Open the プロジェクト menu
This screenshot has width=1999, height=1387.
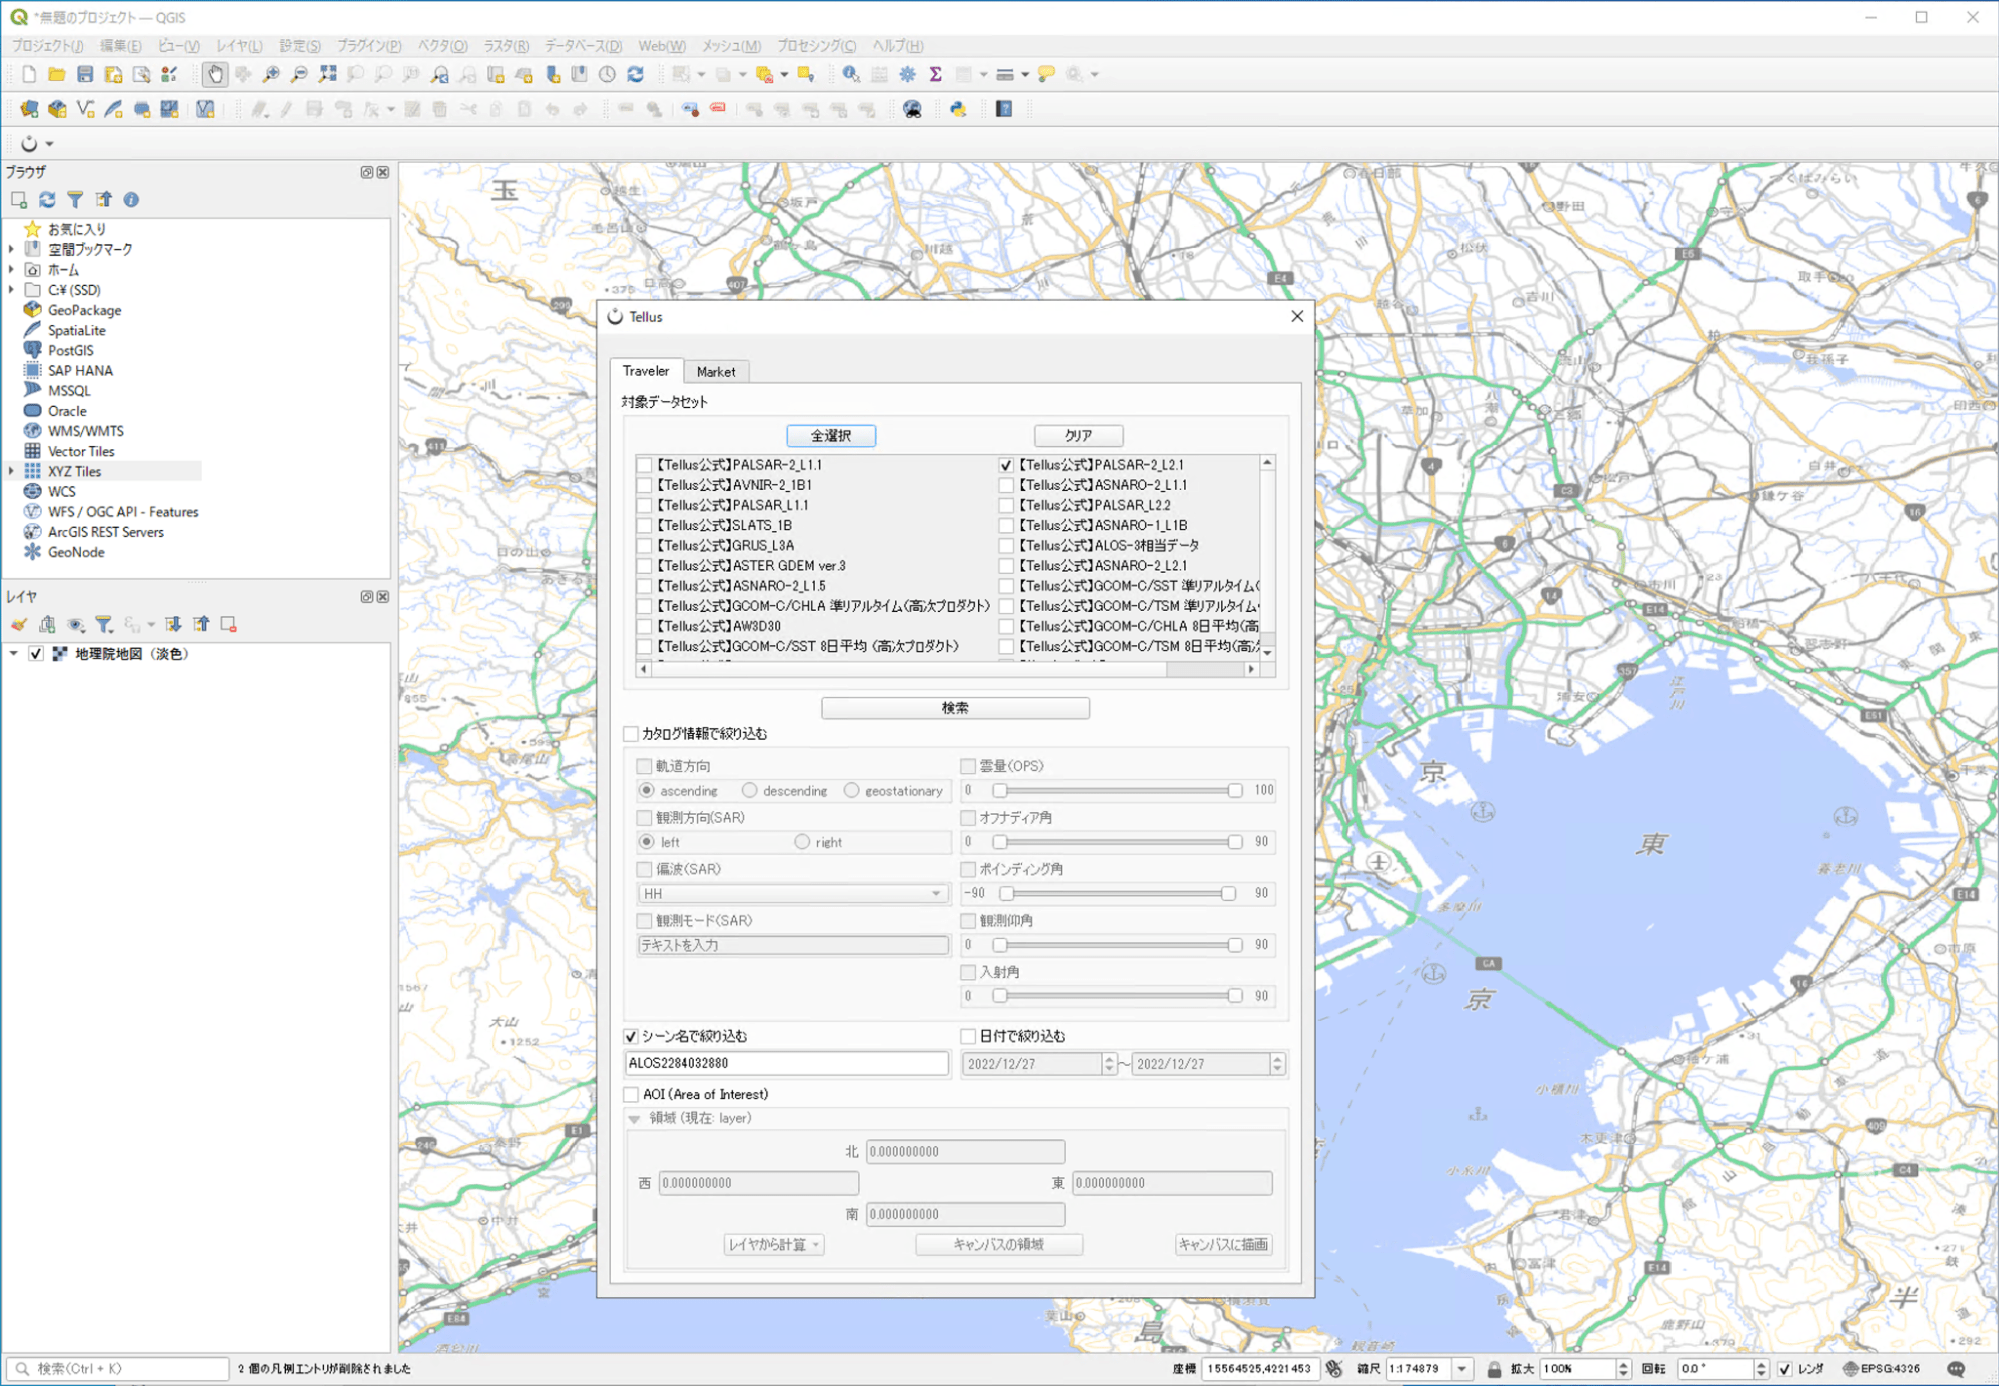pyautogui.click(x=47, y=46)
